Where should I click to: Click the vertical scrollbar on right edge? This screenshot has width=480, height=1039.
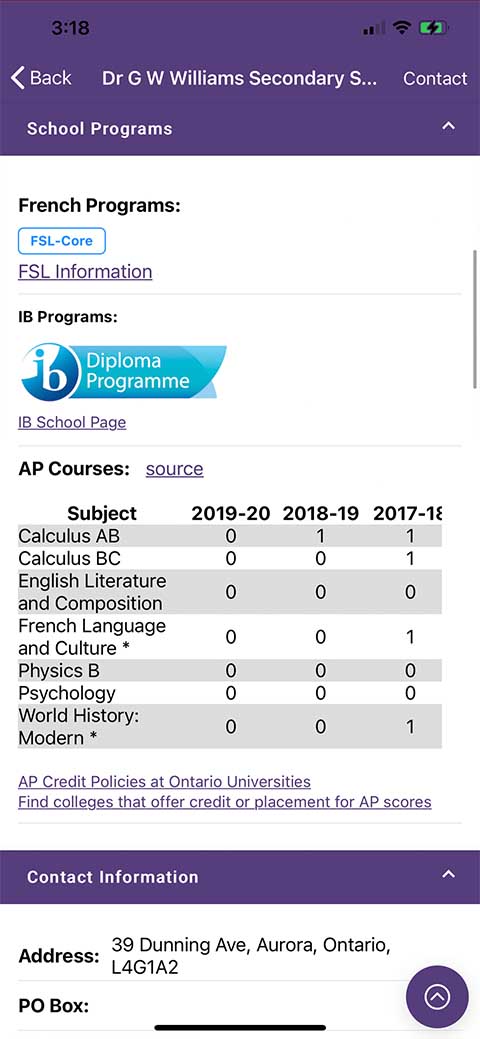(x=475, y=319)
